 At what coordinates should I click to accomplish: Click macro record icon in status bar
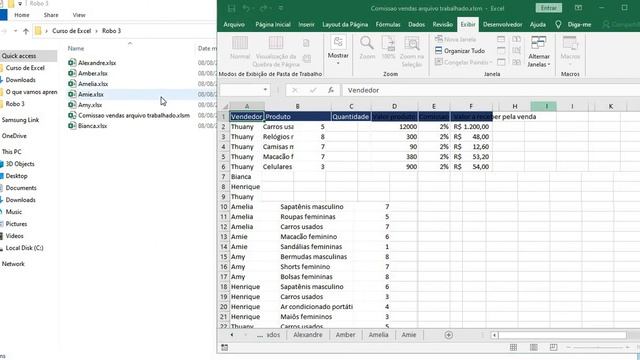tap(224, 347)
